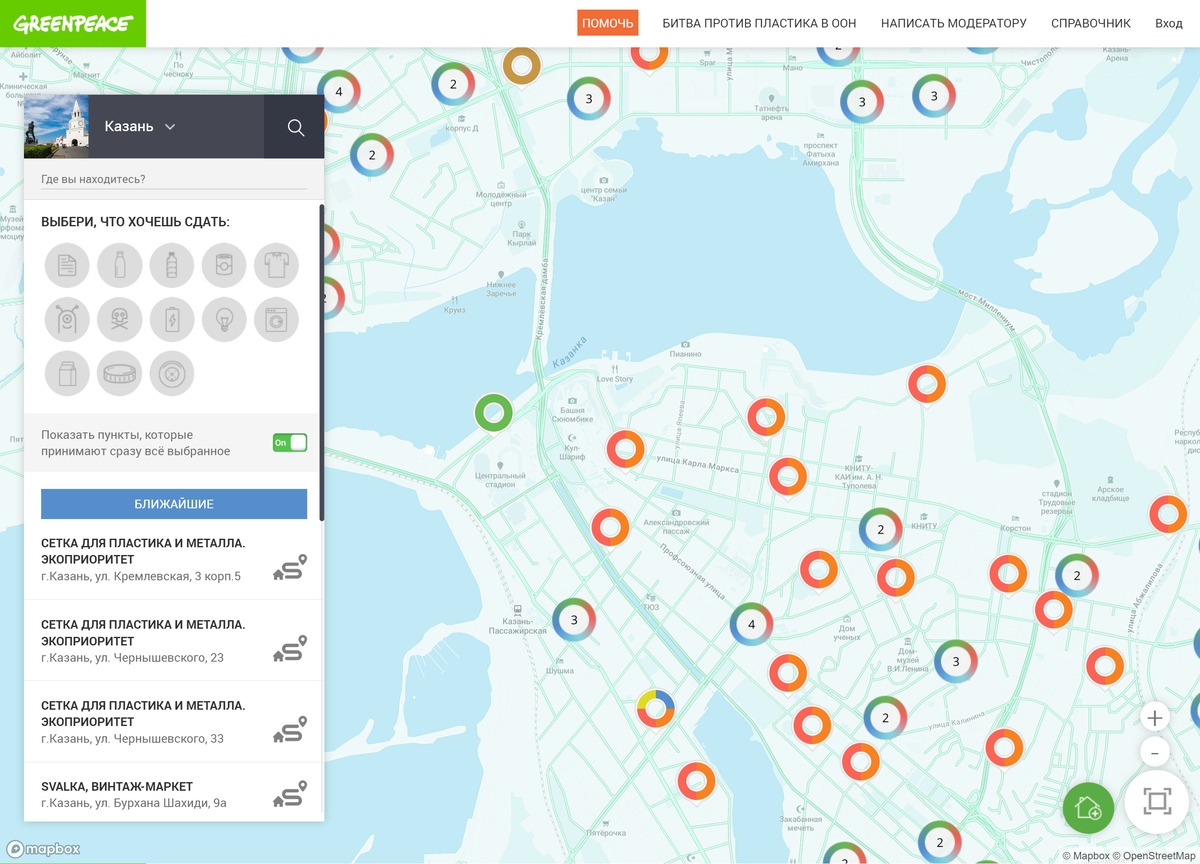Open cluster 3 near Дом-музей Ленина

click(957, 662)
